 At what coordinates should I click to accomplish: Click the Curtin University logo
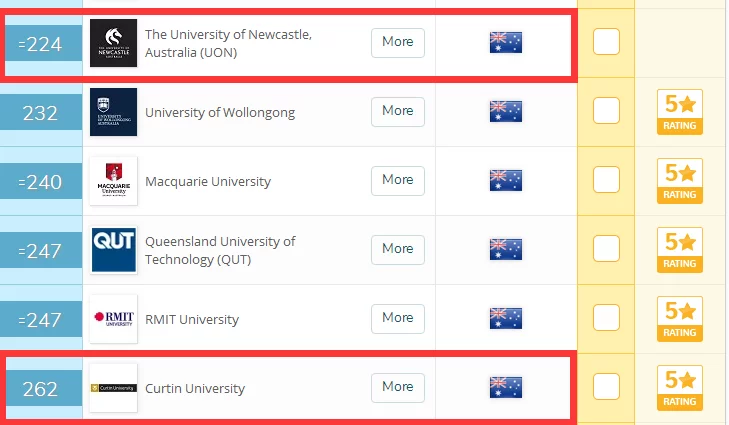pyautogui.click(x=113, y=388)
